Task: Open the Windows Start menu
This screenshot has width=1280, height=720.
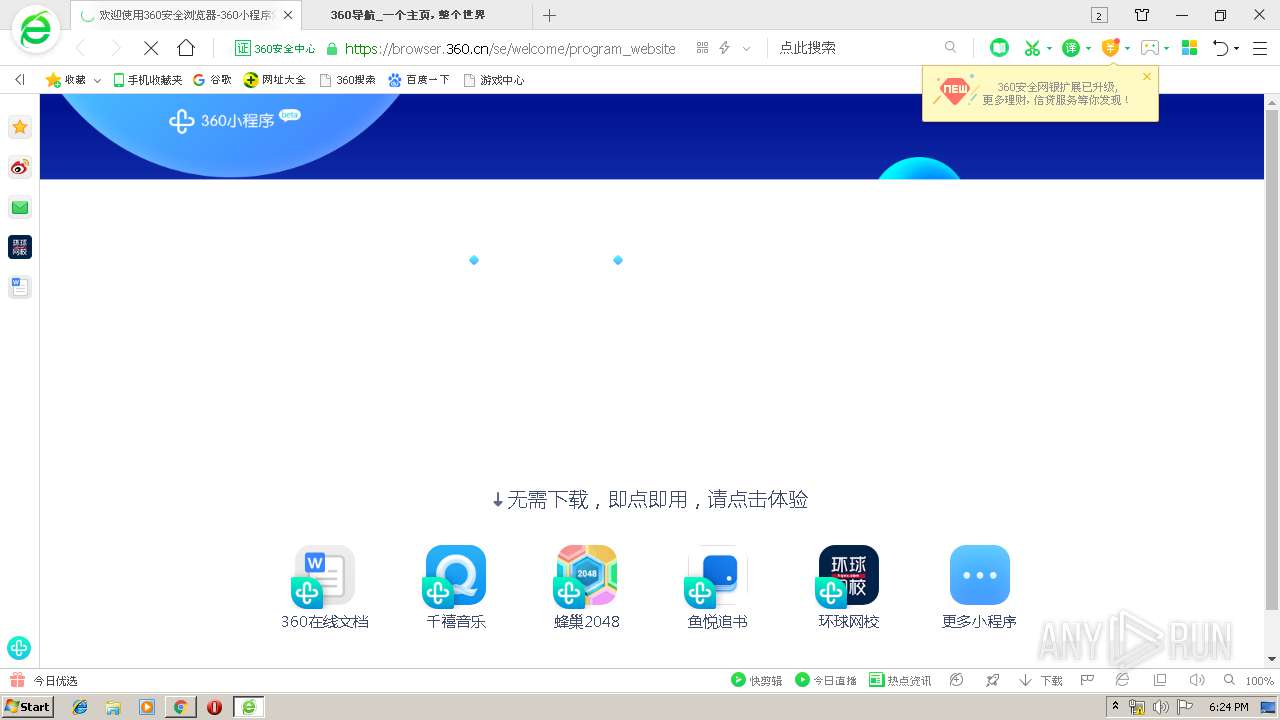Action: click(27, 706)
